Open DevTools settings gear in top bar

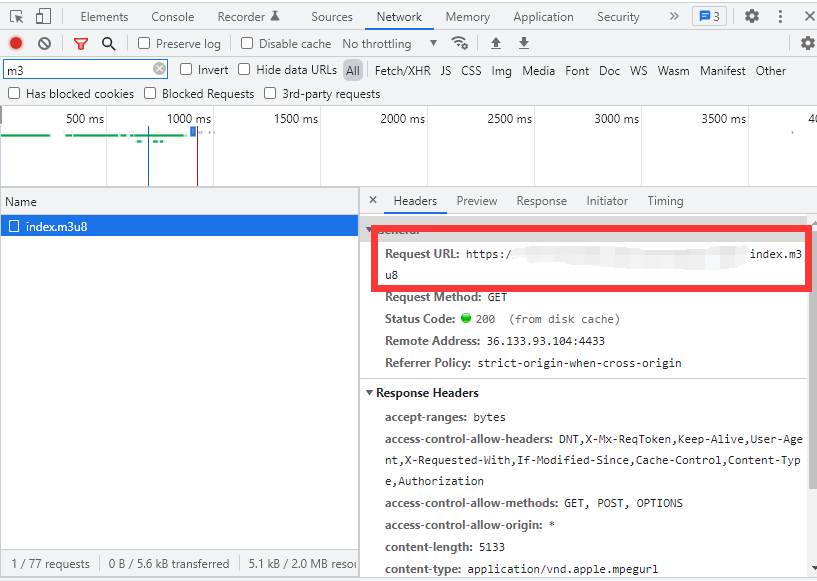(751, 16)
